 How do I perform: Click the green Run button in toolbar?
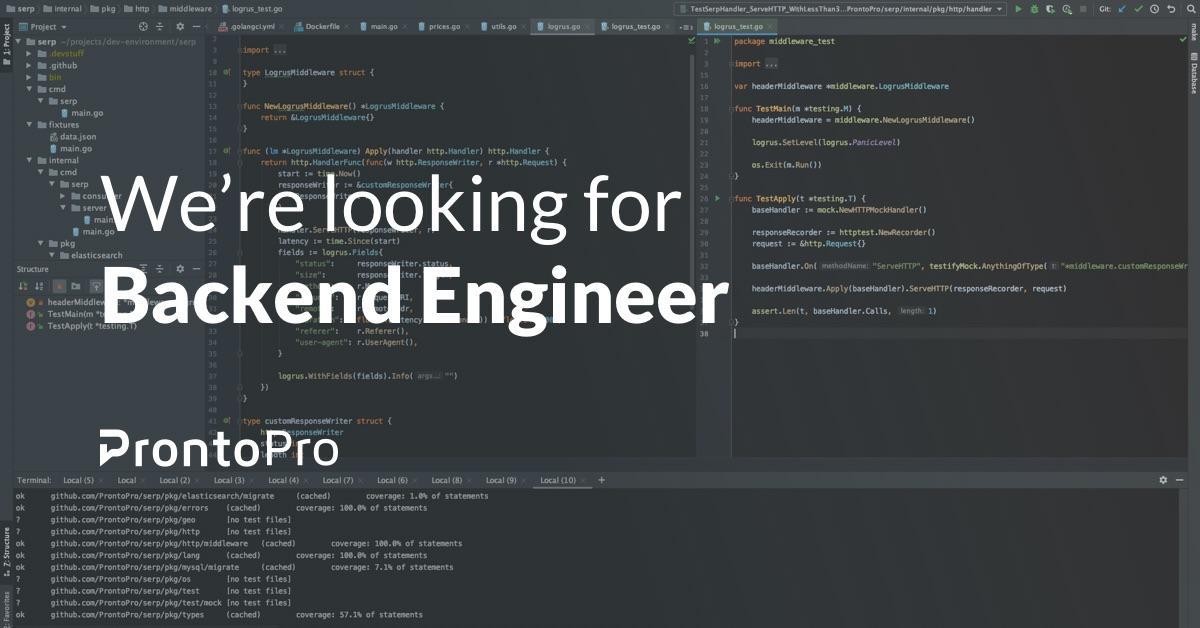click(1018, 9)
